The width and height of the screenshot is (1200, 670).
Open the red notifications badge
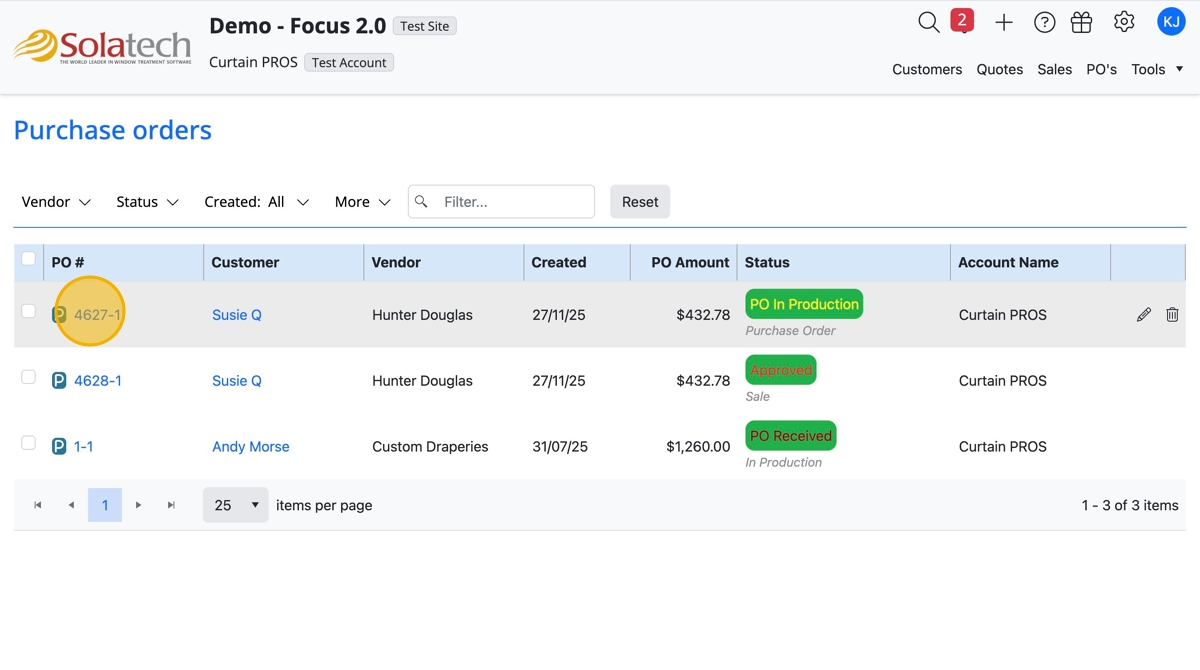(x=962, y=20)
